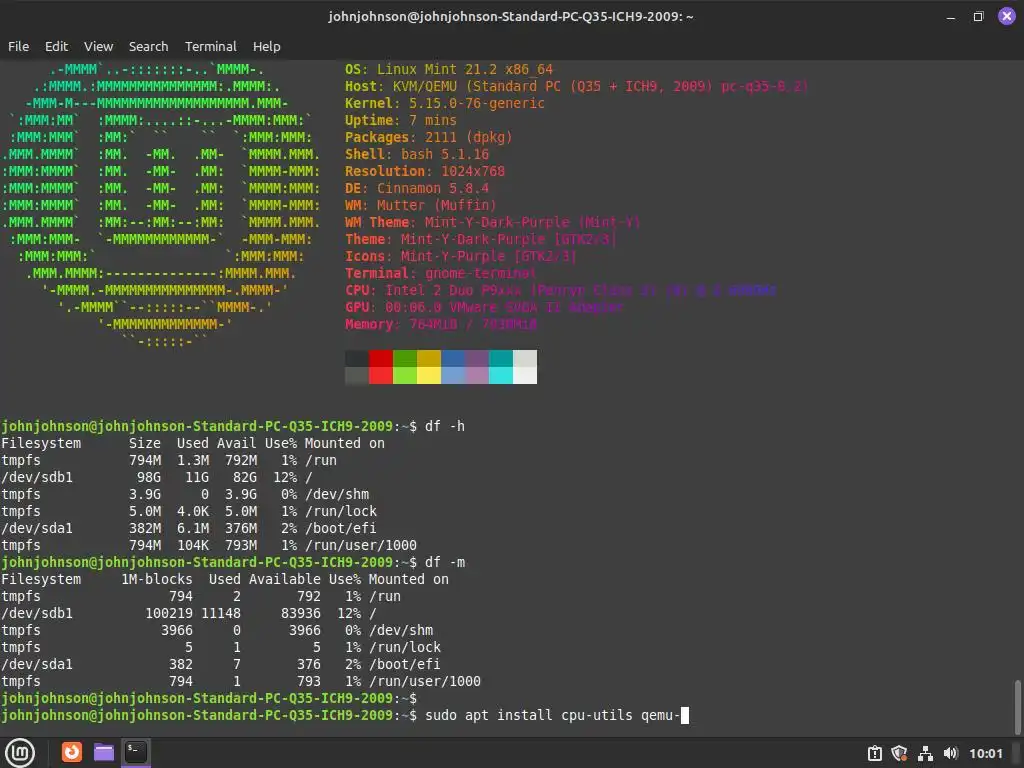Click 'OS: Linux Mint 21.2 x86_64' line

point(449,69)
